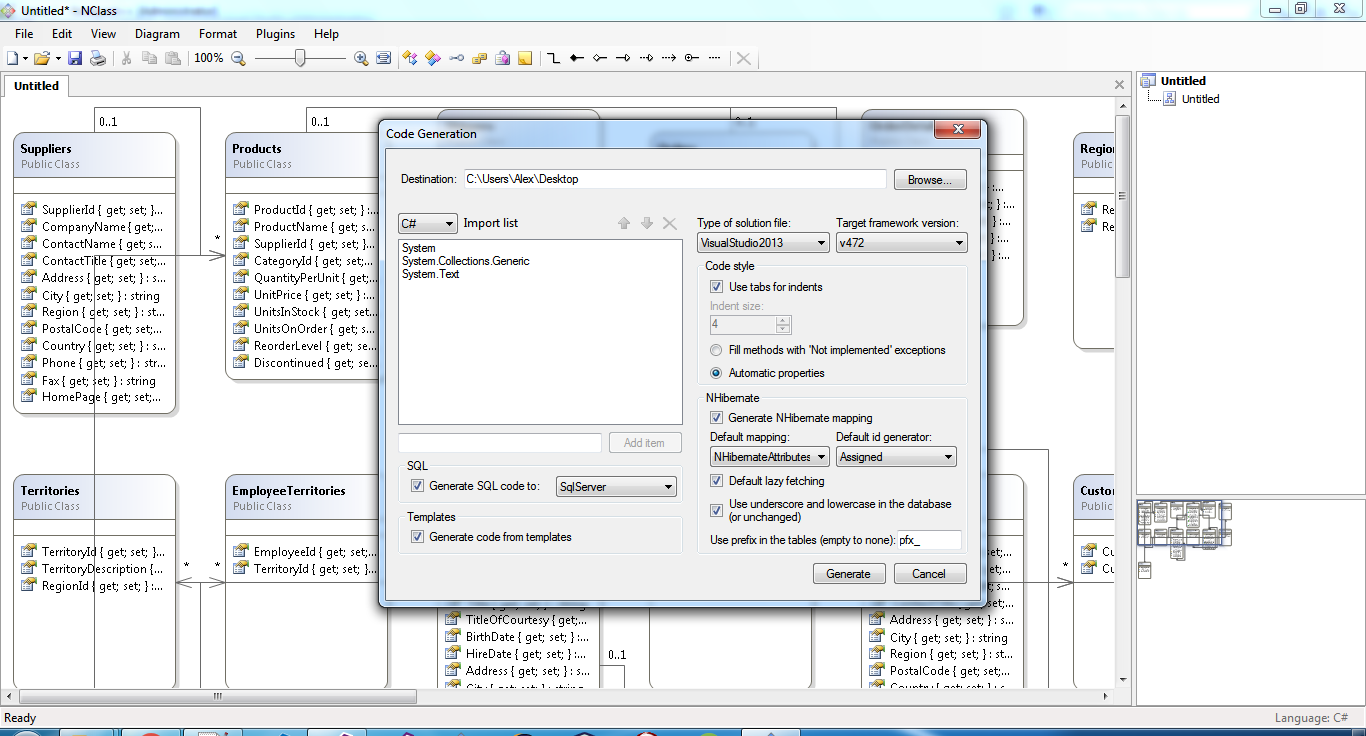1366x736 pixels.
Task: Open the NHibernateAttributes default mapping dropdown
Action: tap(769, 457)
